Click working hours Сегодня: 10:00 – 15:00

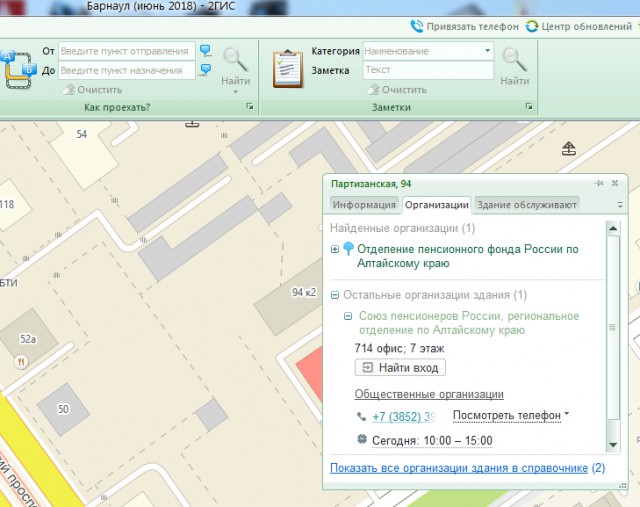click(432, 441)
